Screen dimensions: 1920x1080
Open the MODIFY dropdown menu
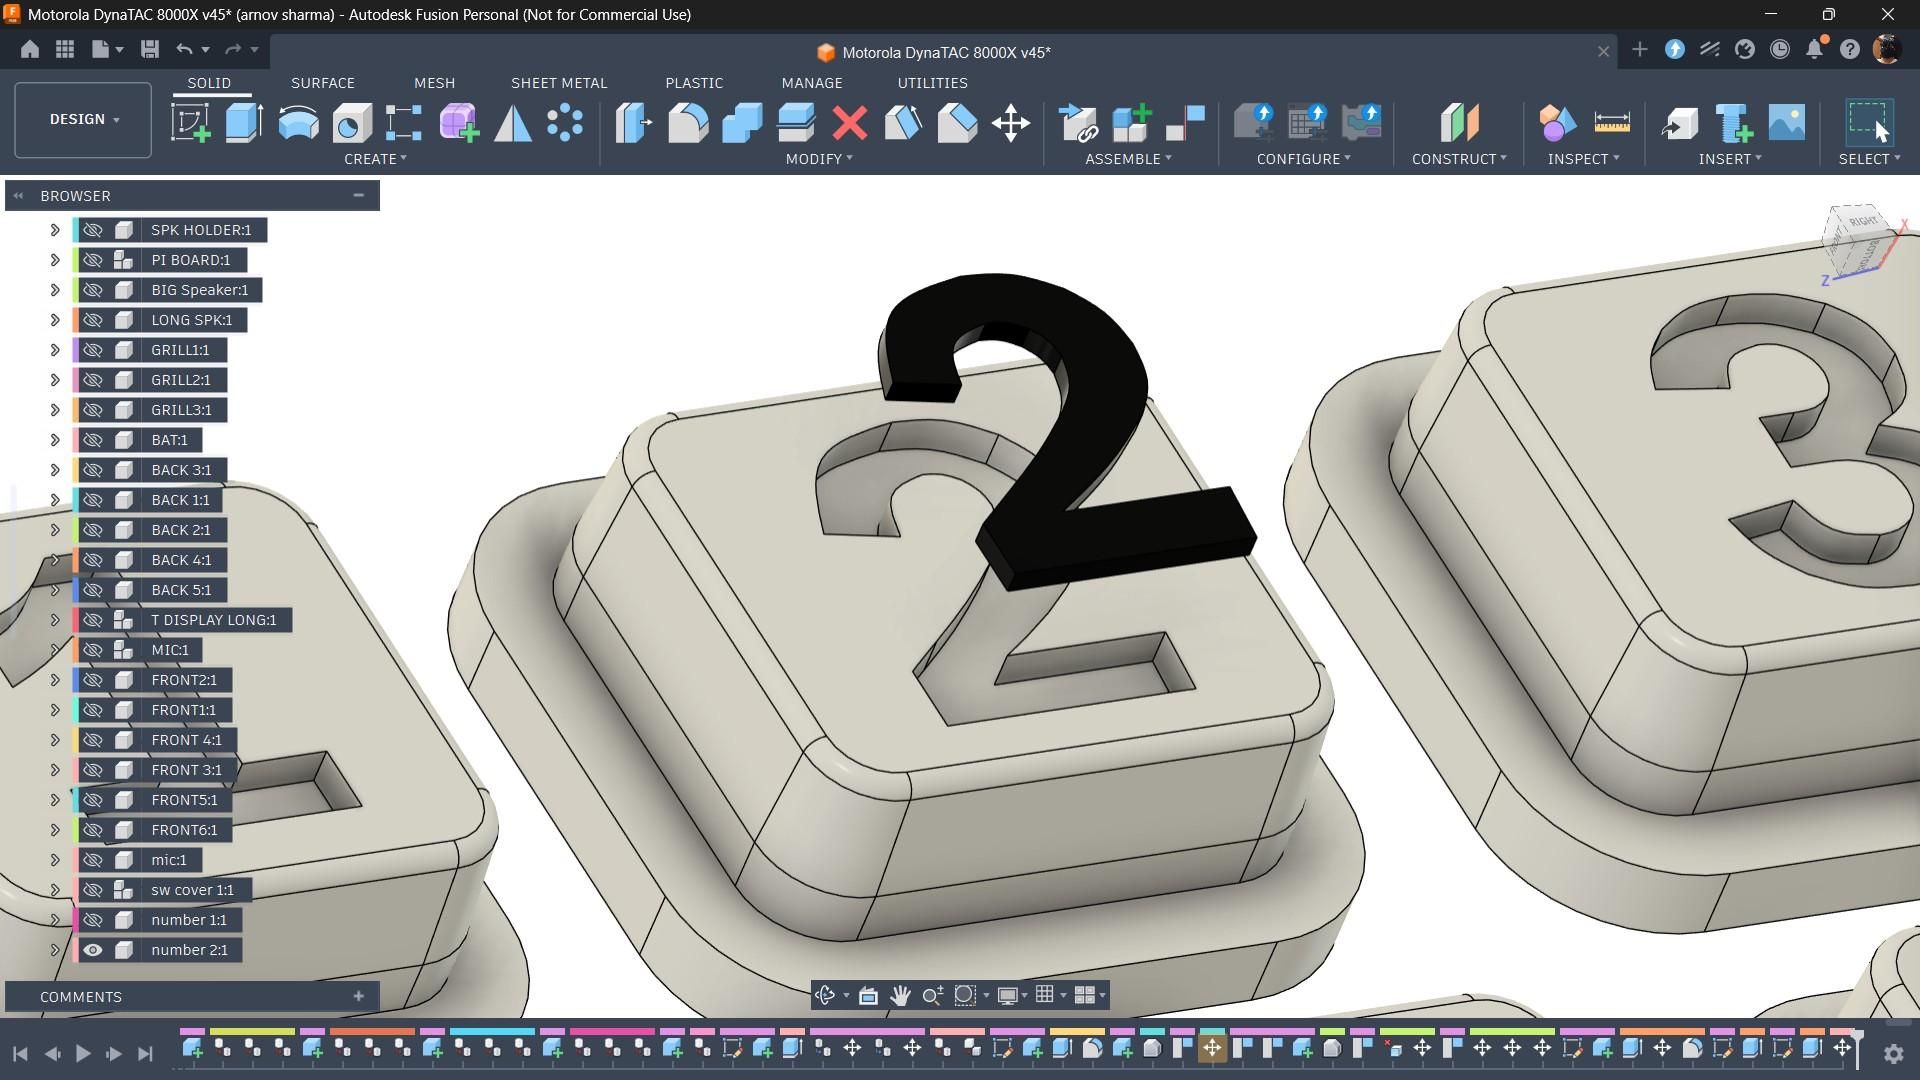coord(819,159)
